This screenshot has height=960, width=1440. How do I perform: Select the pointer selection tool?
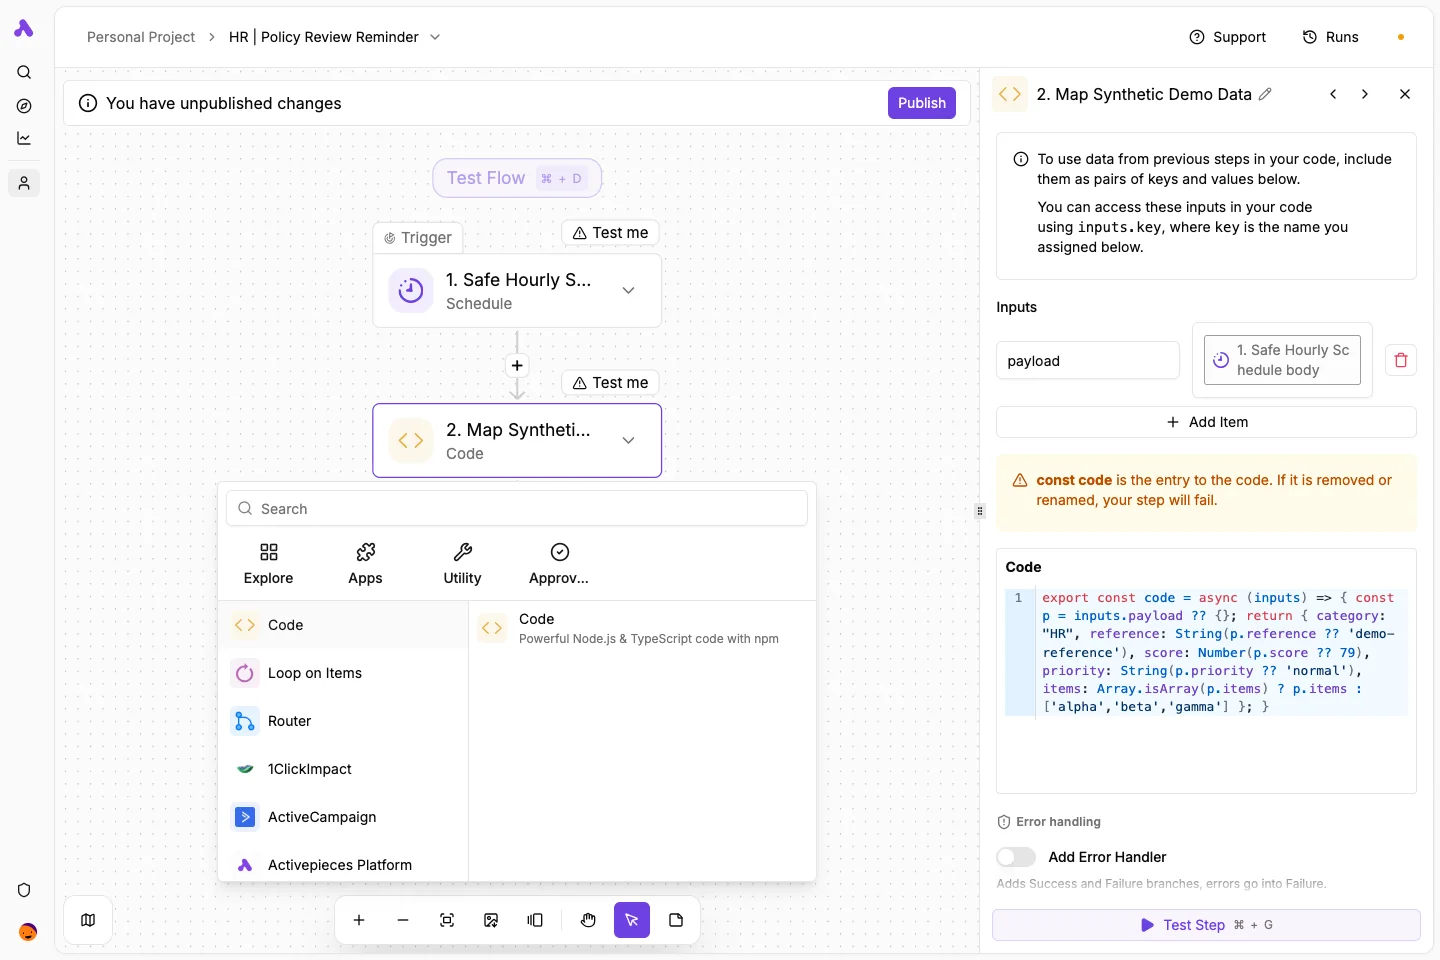(632, 920)
